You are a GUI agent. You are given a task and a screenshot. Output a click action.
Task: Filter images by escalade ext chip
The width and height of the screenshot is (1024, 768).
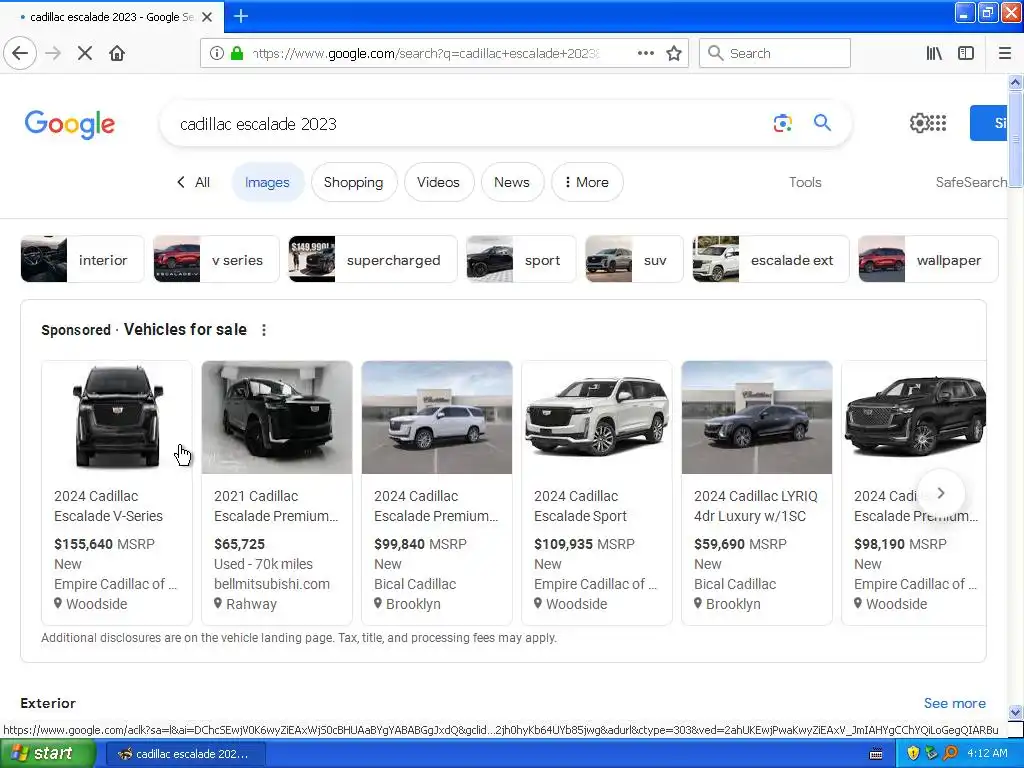pyautogui.click(x=771, y=259)
